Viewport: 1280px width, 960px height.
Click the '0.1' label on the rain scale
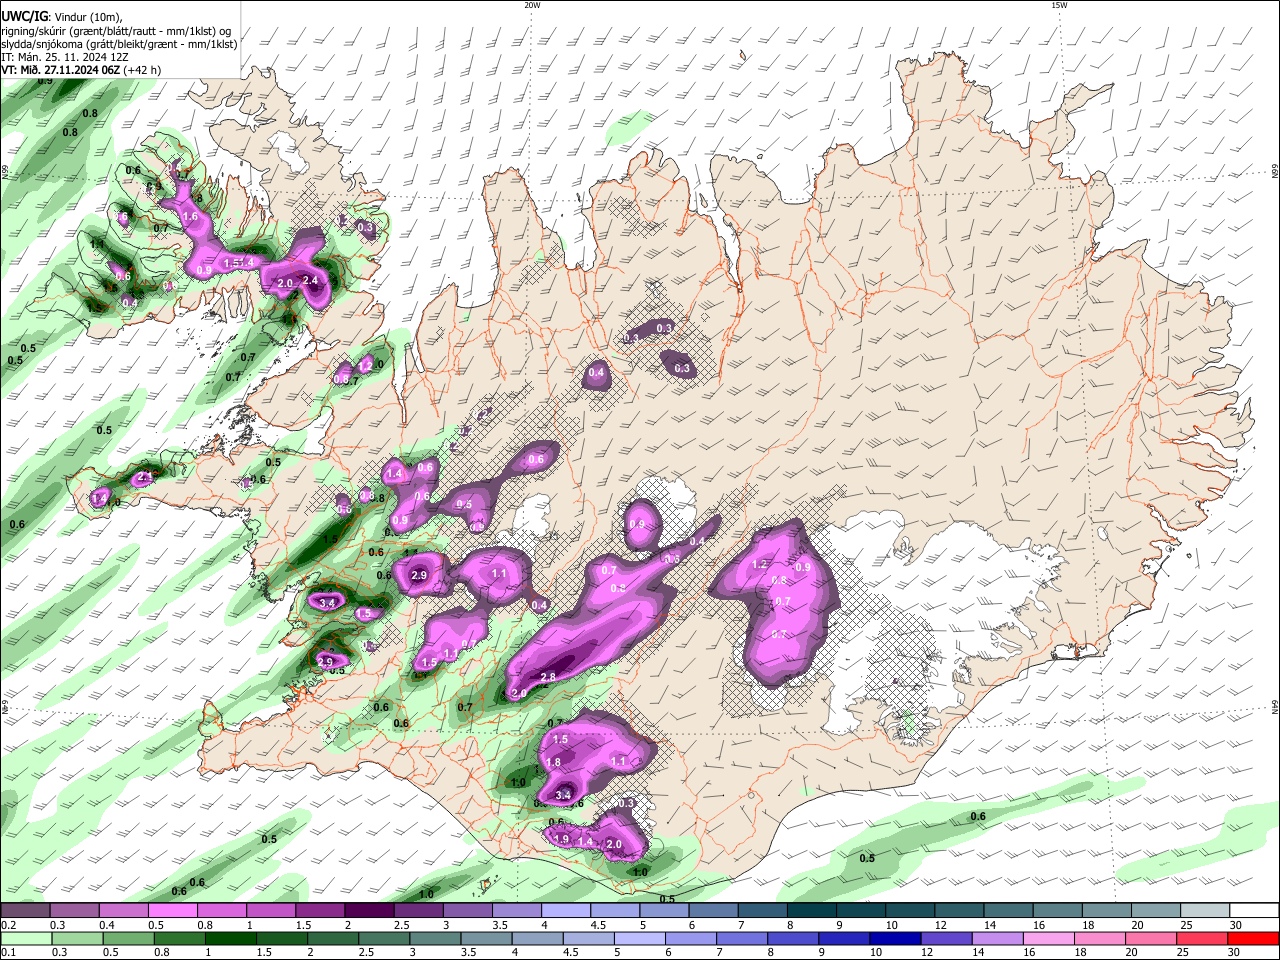[x=8, y=952]
